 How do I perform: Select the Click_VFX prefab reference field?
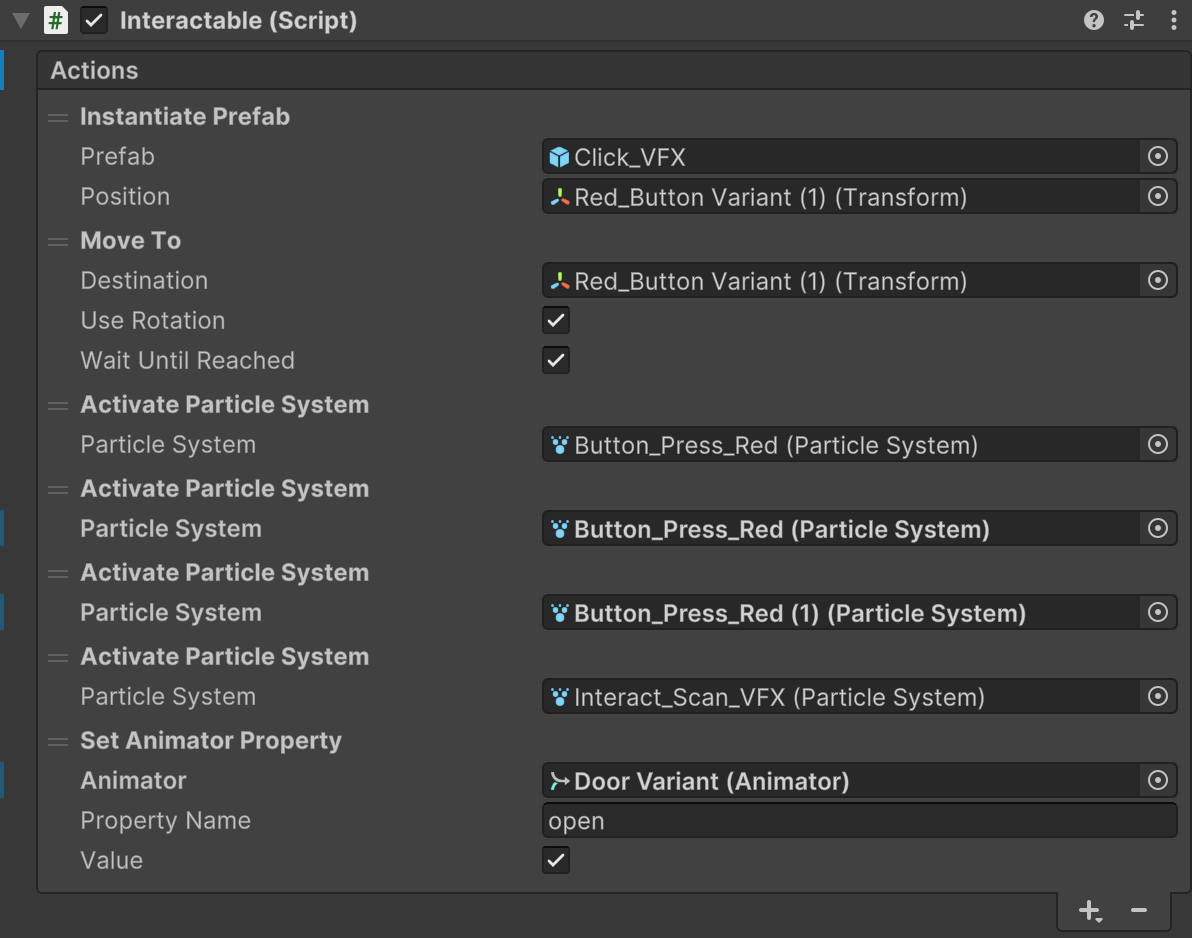click(840, 157)
